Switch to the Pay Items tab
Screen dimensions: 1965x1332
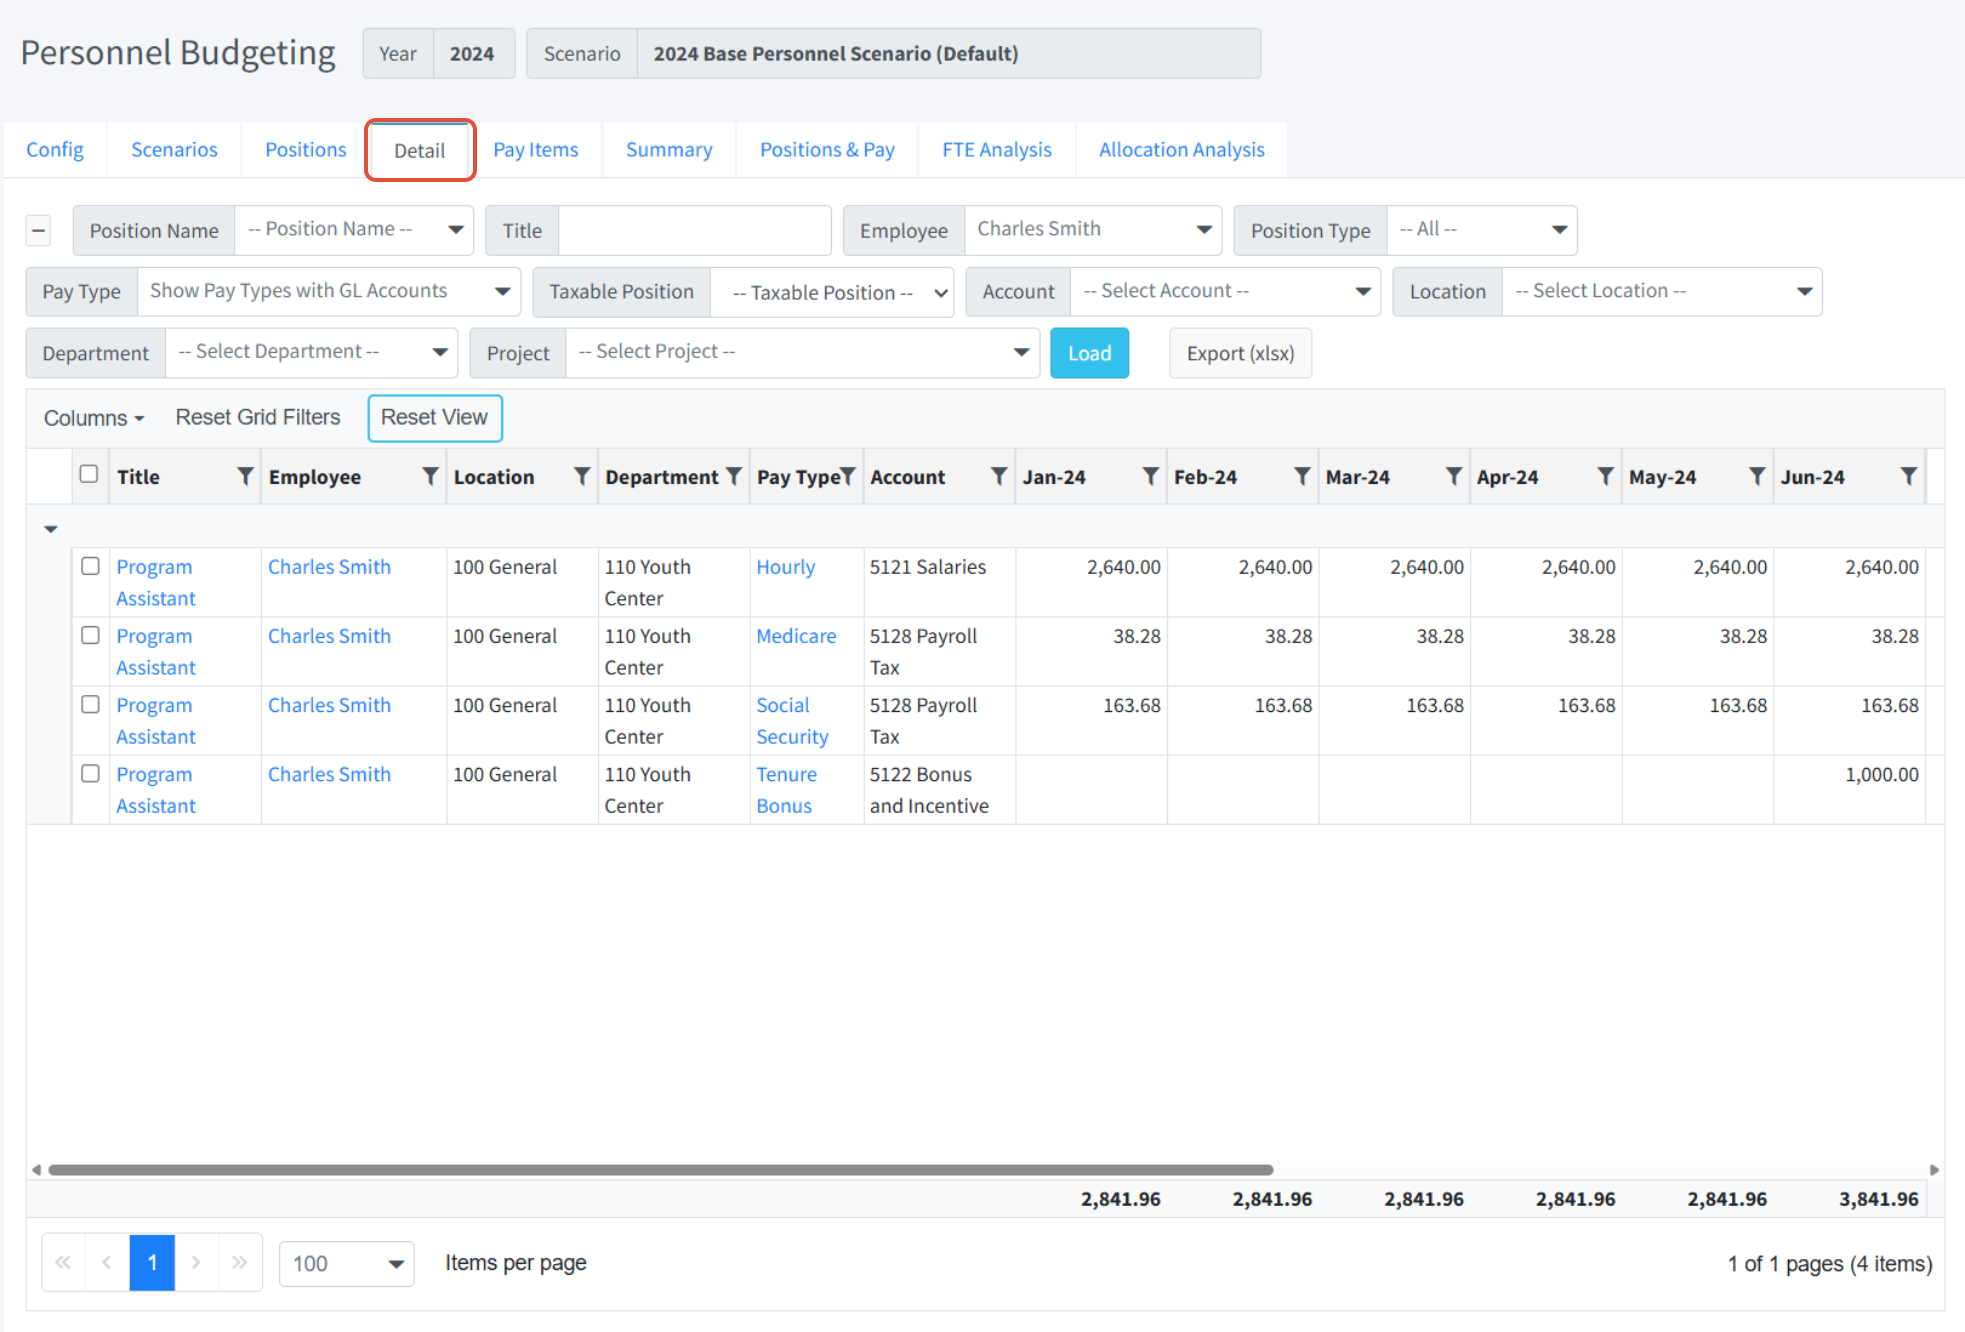(535, 150)
